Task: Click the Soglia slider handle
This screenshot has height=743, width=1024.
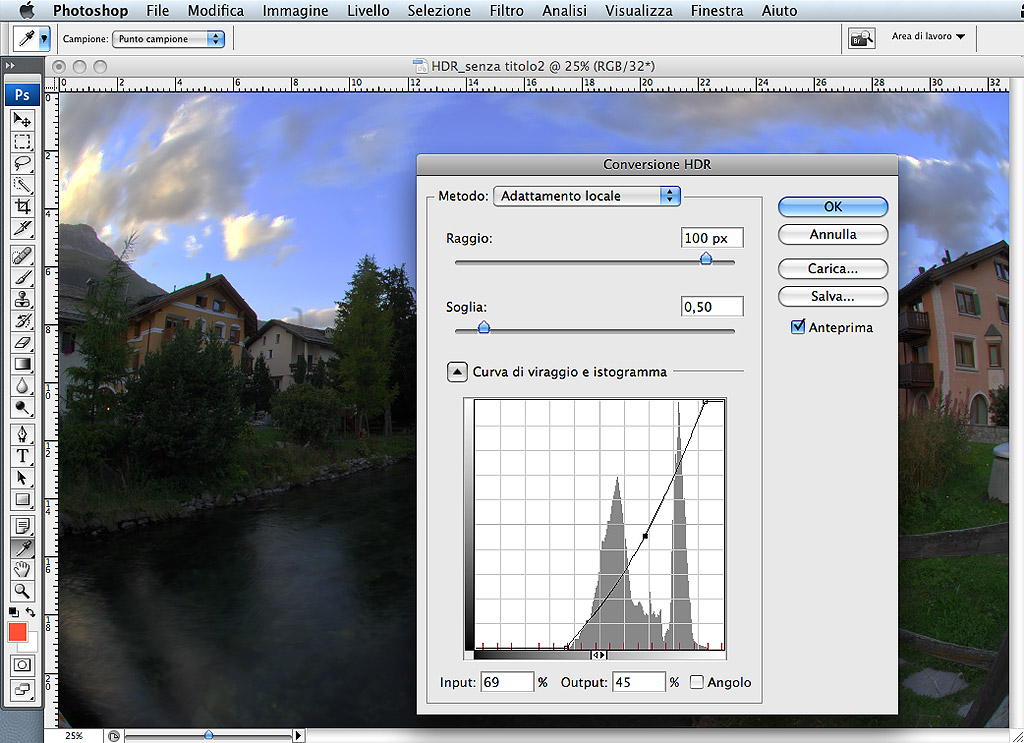Action: (484, 327)
